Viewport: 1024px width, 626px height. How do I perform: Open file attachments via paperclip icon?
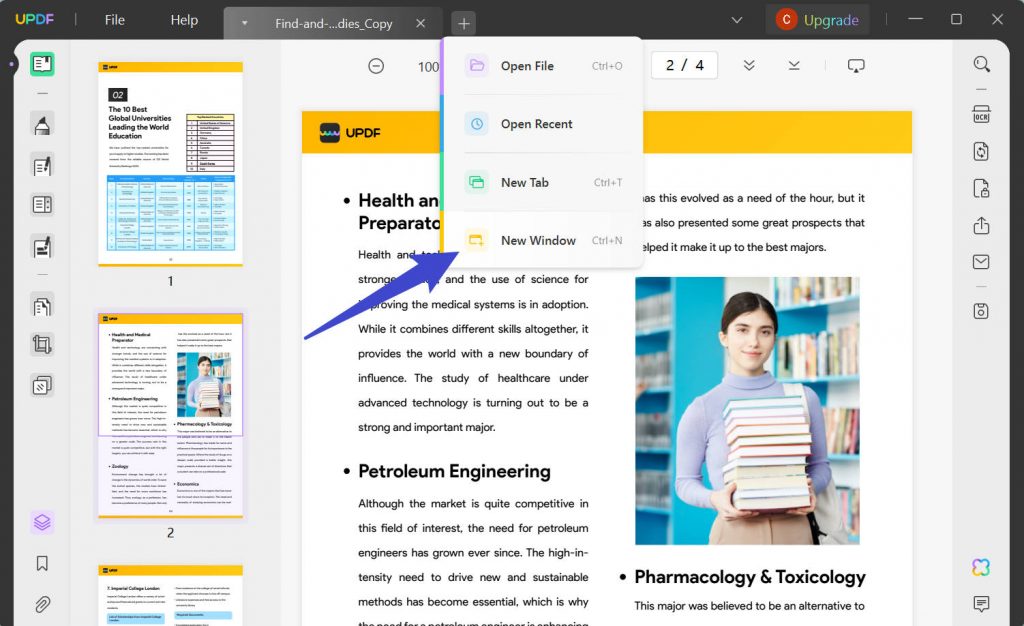[41, 604]
